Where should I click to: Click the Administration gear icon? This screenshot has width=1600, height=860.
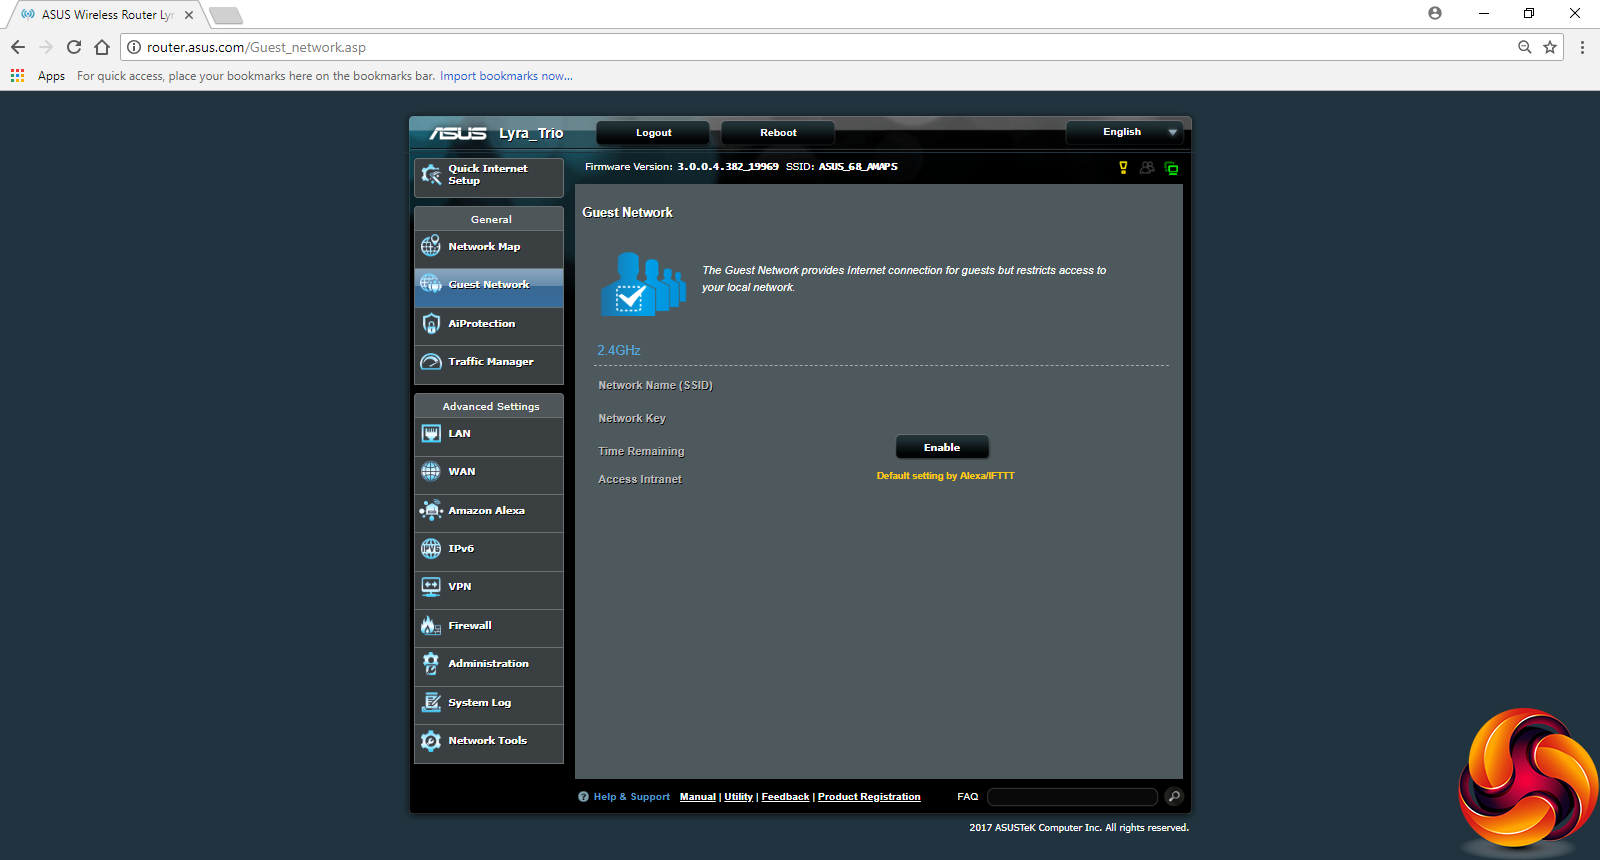tap(431, 663)
